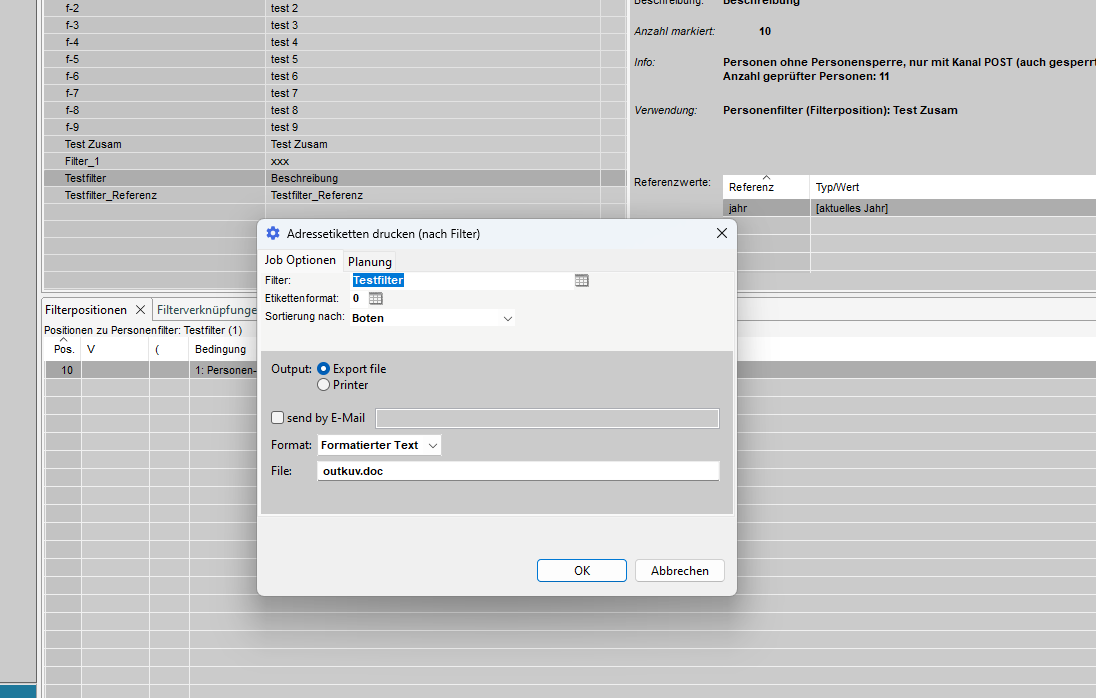Close the Filterpositionen tab via X
The height and width of the screenshot is (698, 1096).
140,310
